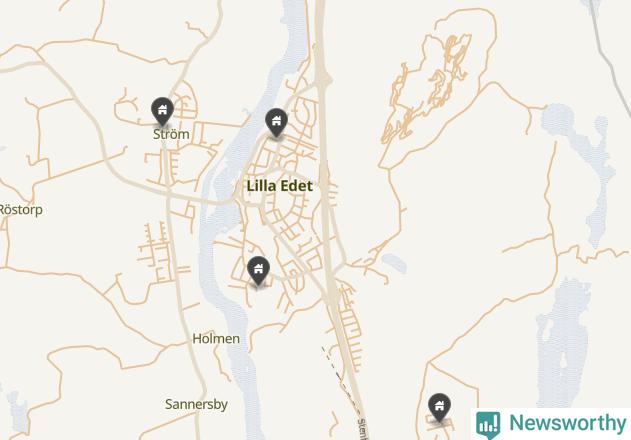Click the Newsworthy chart logo icon
This screenshot has width=631, height=440.
click(488, 425)
